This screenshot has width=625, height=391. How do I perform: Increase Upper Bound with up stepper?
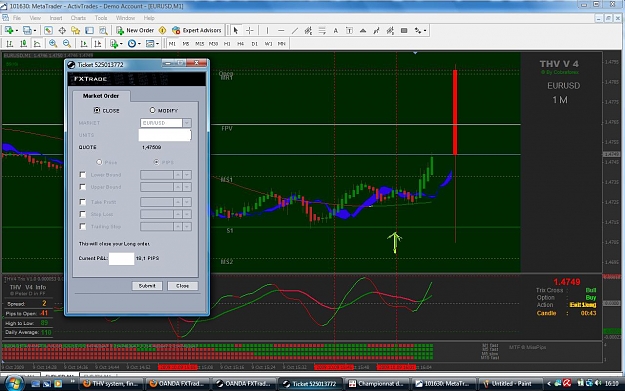point(178,187)
